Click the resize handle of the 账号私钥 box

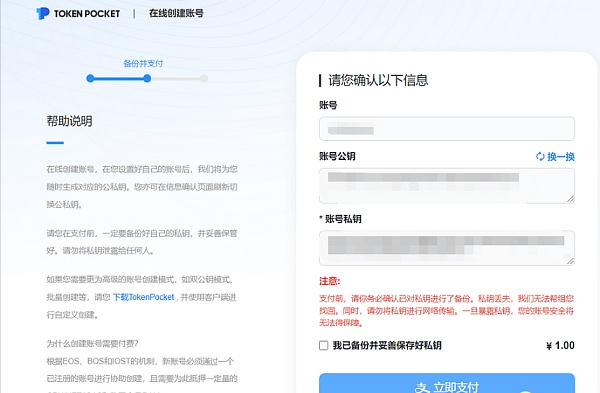click(570, 261)
